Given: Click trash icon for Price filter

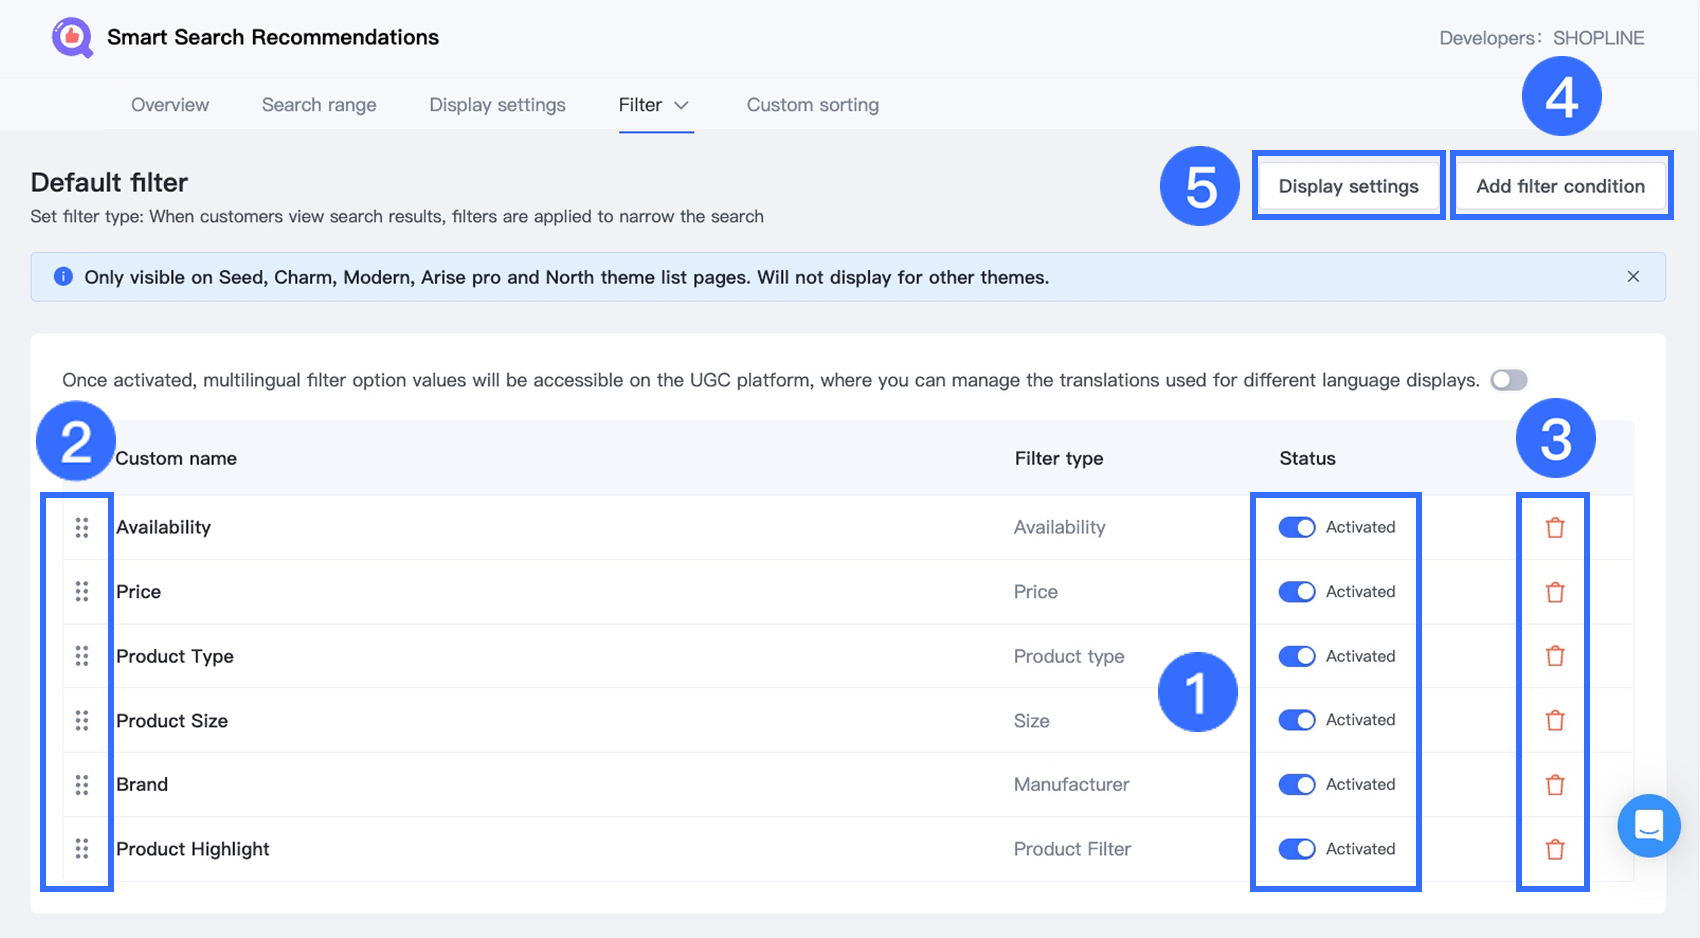Looking at the screenshot, I should point(1554,592).
